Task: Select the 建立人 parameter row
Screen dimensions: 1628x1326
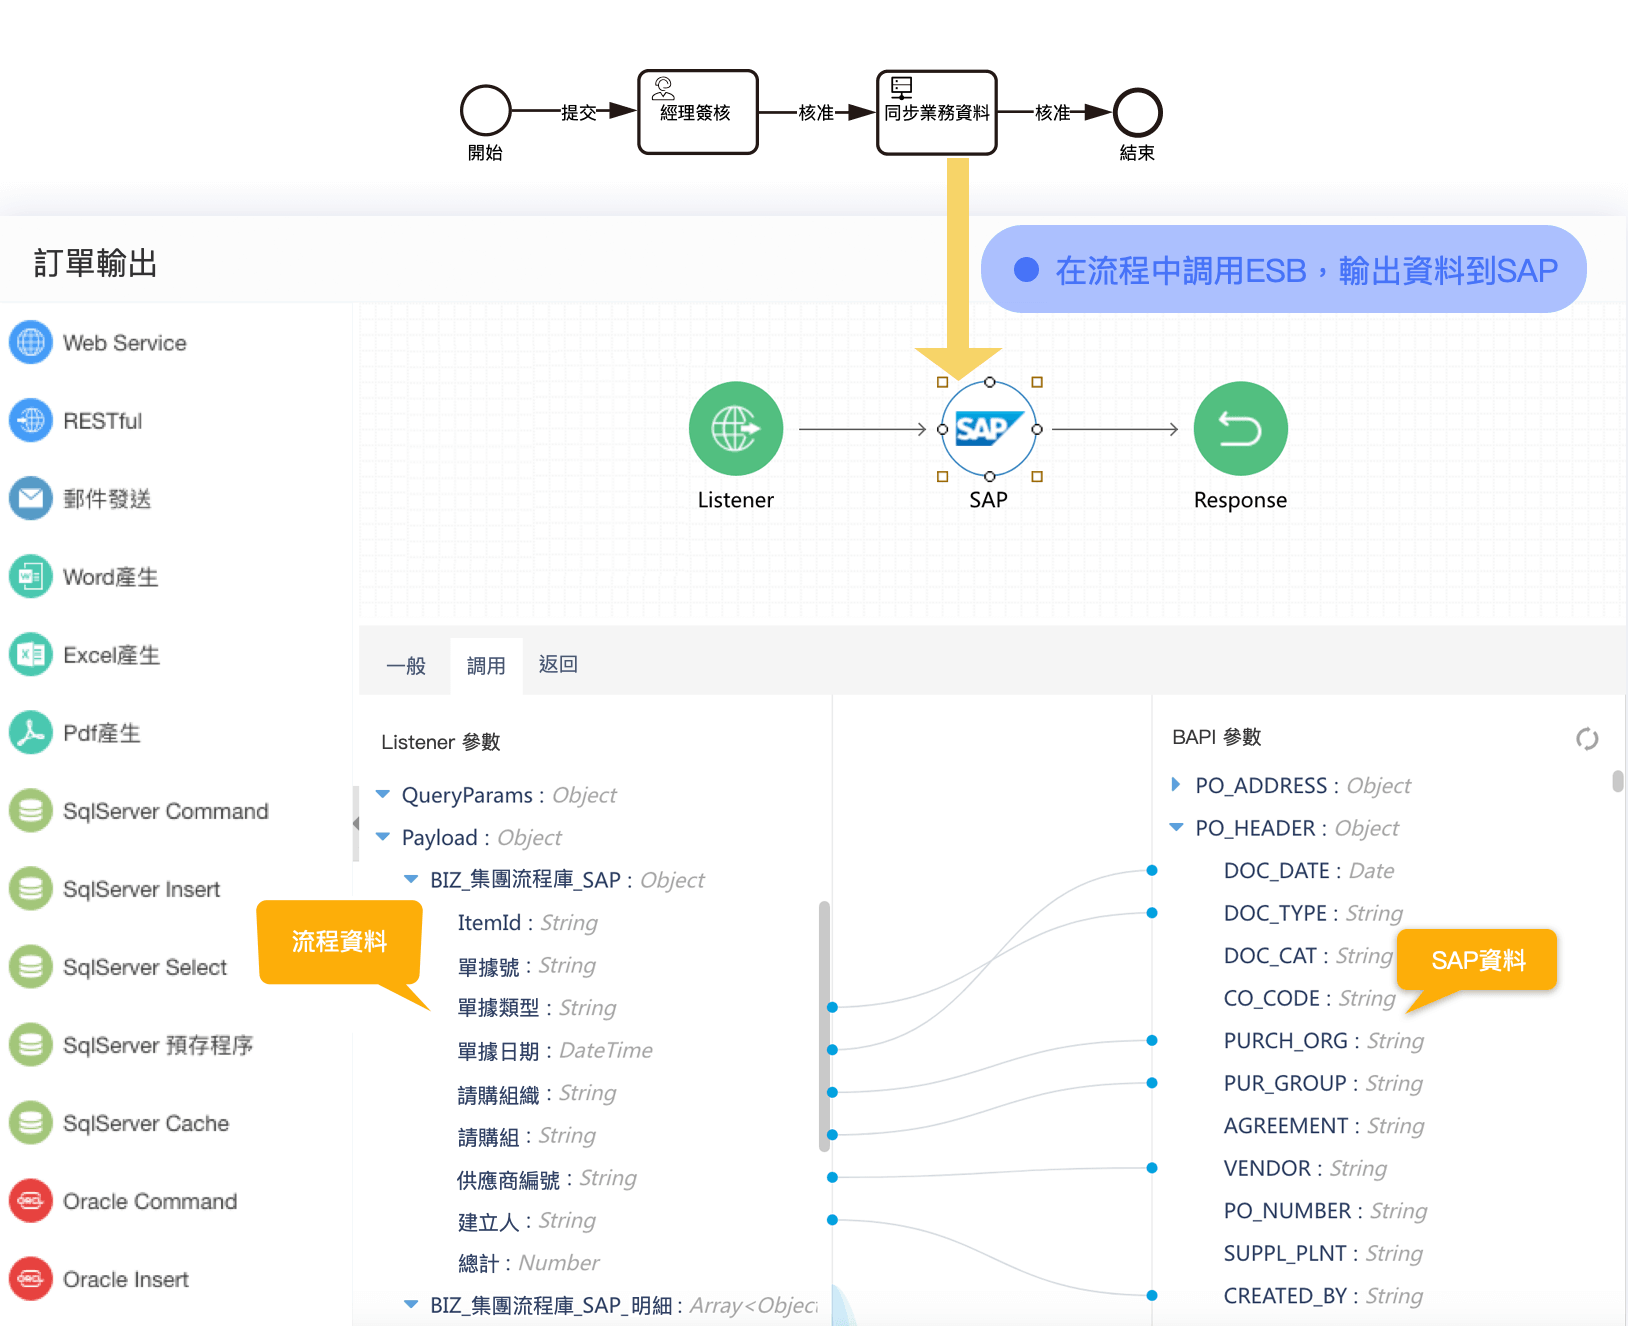Action: (527, 1221)
